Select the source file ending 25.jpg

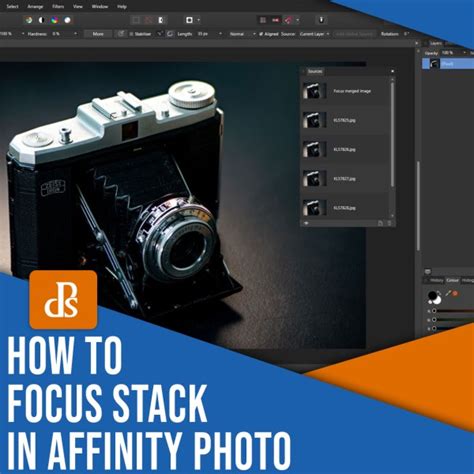click(345, 120)
